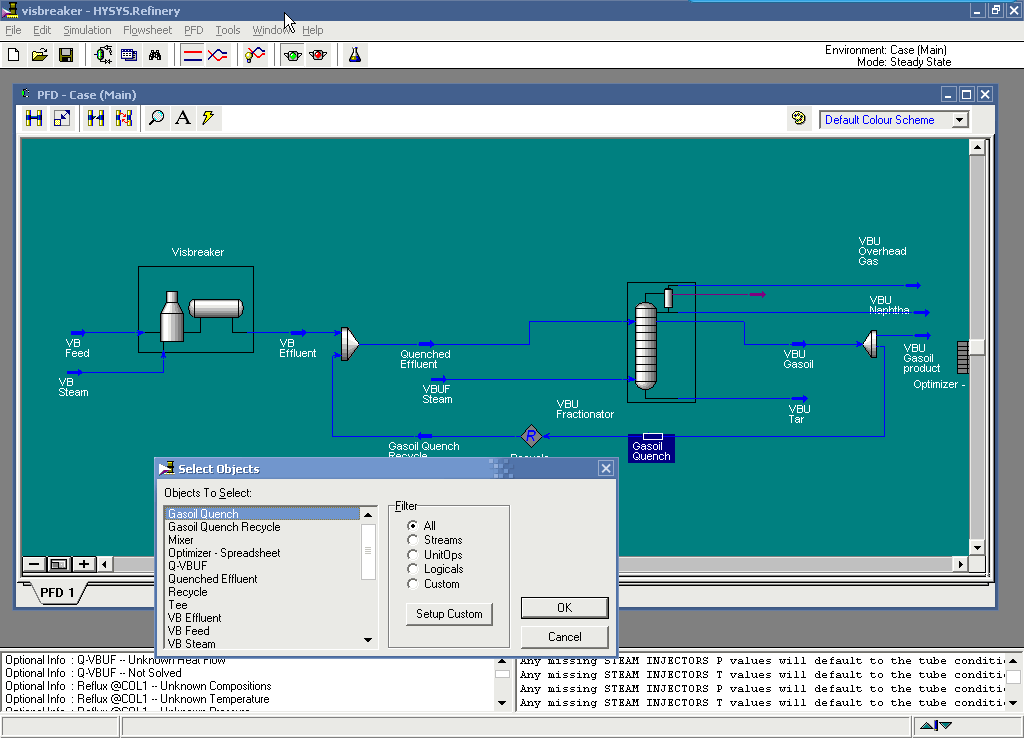Click the PFD zoom out minus button
The height and width of the screenshot is (738, 1024).
click(x=34, y=564)
